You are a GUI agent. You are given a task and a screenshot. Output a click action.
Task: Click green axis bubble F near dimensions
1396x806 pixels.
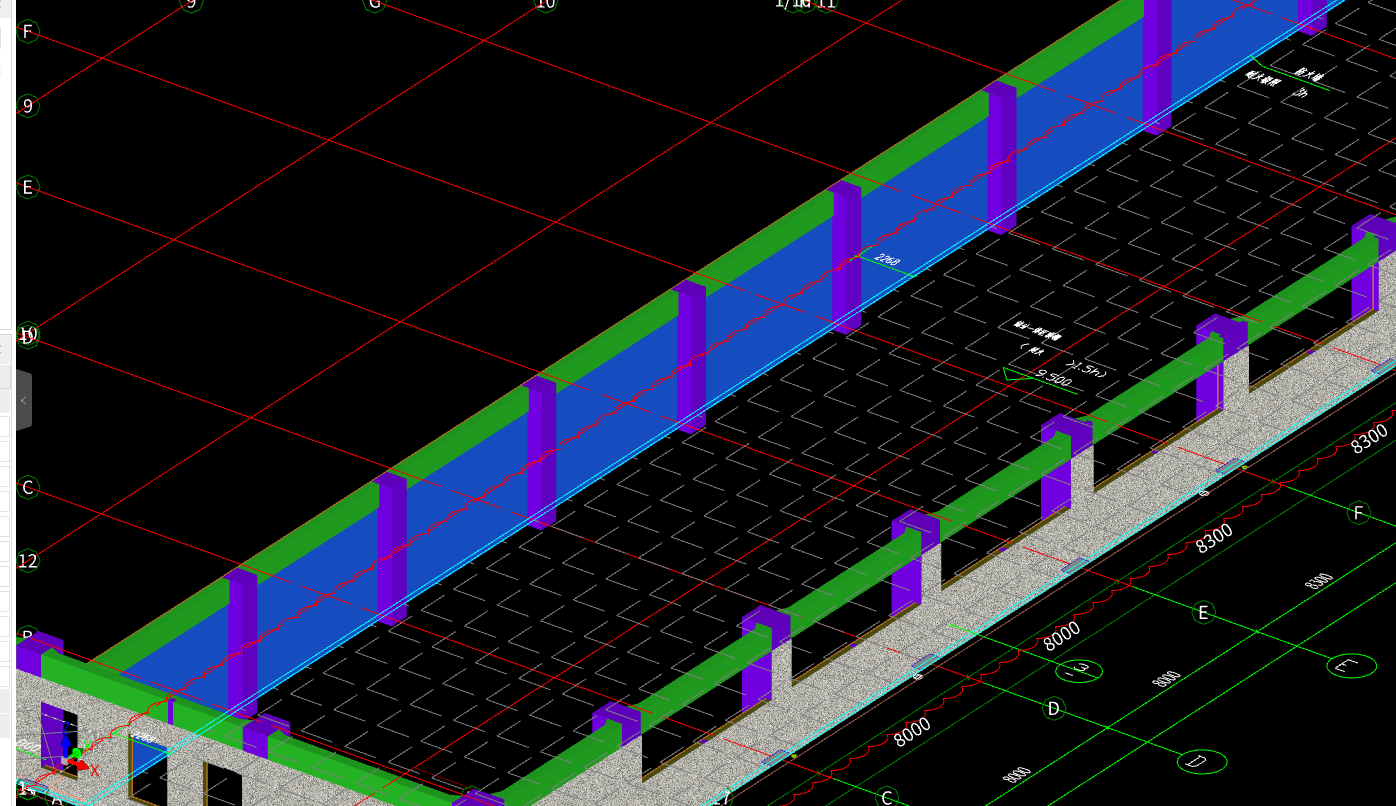click(1358, 513)
